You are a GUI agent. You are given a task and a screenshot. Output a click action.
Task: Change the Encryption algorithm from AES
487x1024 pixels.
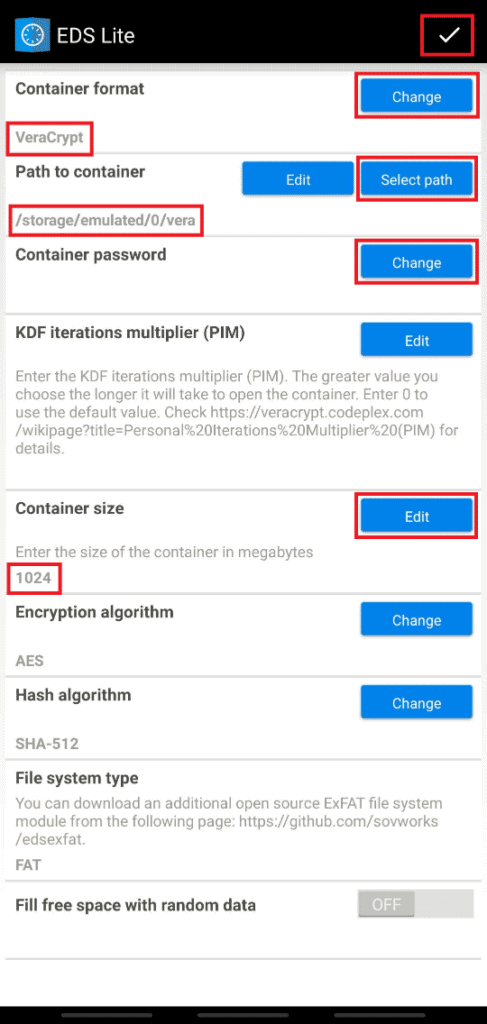(416, 620)
